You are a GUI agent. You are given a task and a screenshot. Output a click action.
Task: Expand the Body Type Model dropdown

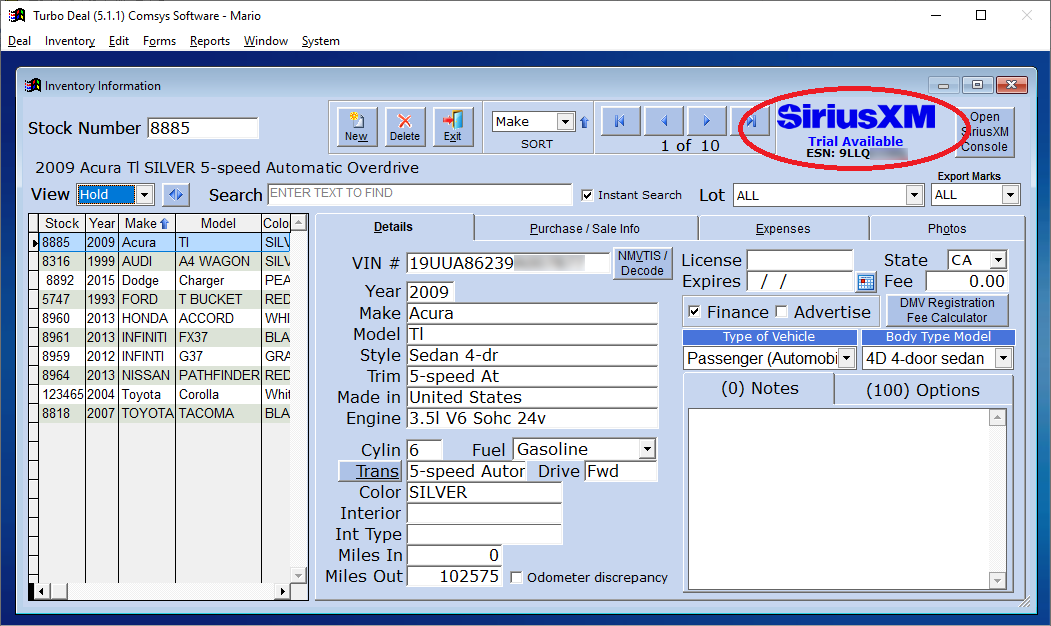[x=1003, y=359]
